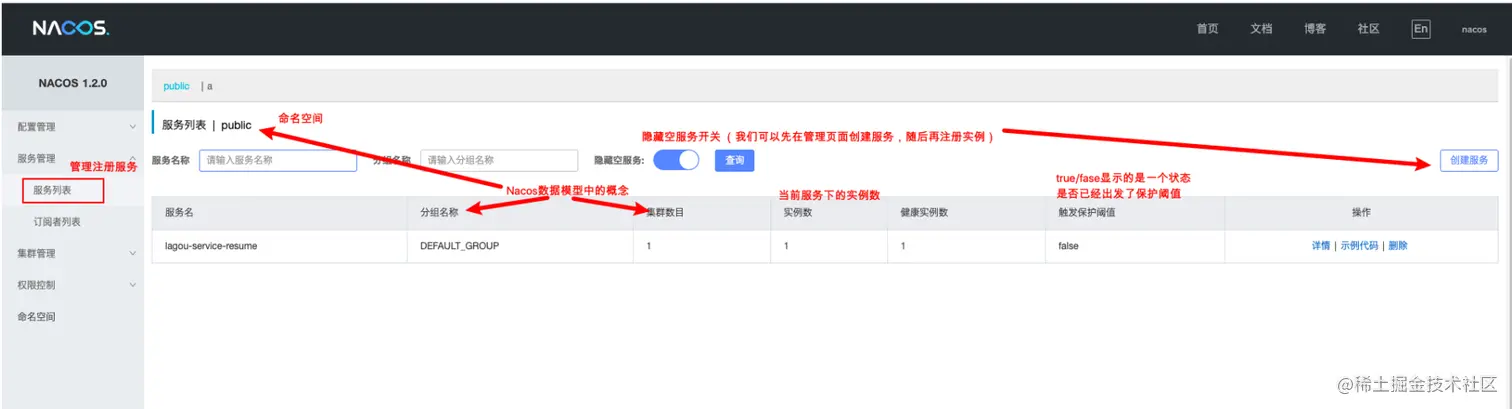1512x409 pixels.
Task: Open 博客 in the top navigation
Action: pyautogui.click(x=1315, y=29)
